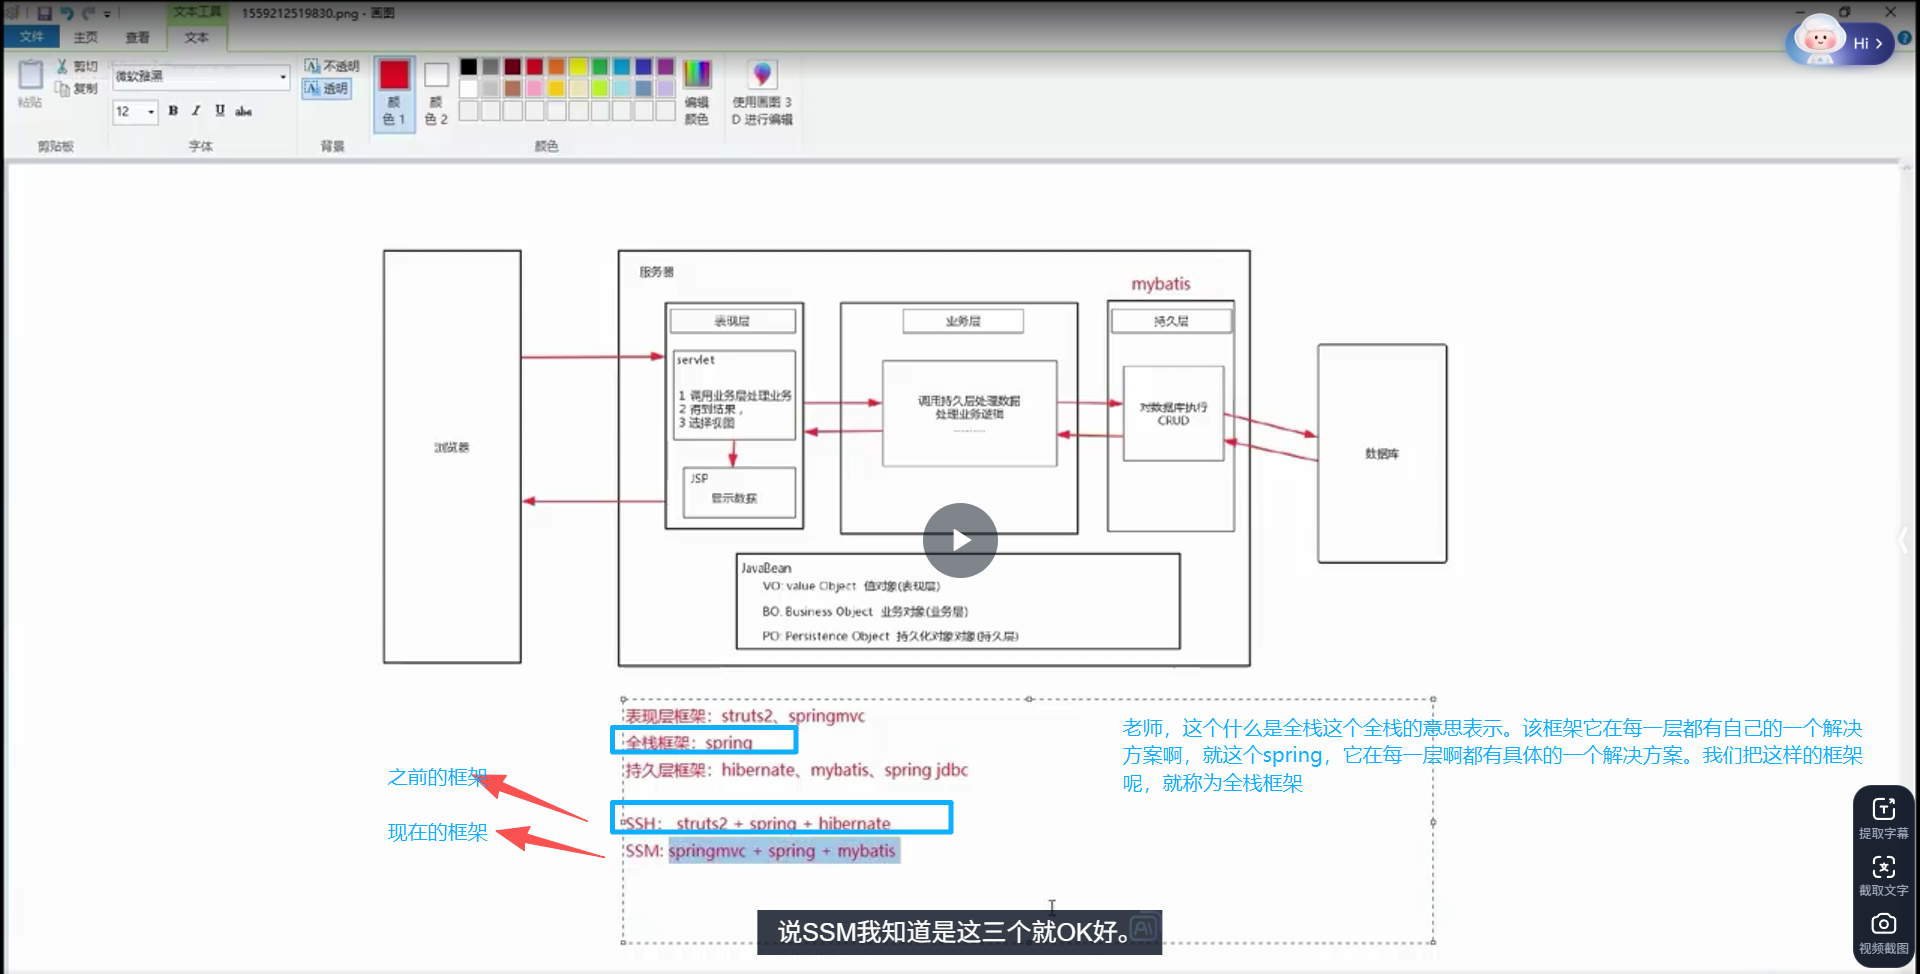This screenshot has height=974, width=1920.
Task: Select the 颜色 1 foreground color box
Action: click(394, 94)
